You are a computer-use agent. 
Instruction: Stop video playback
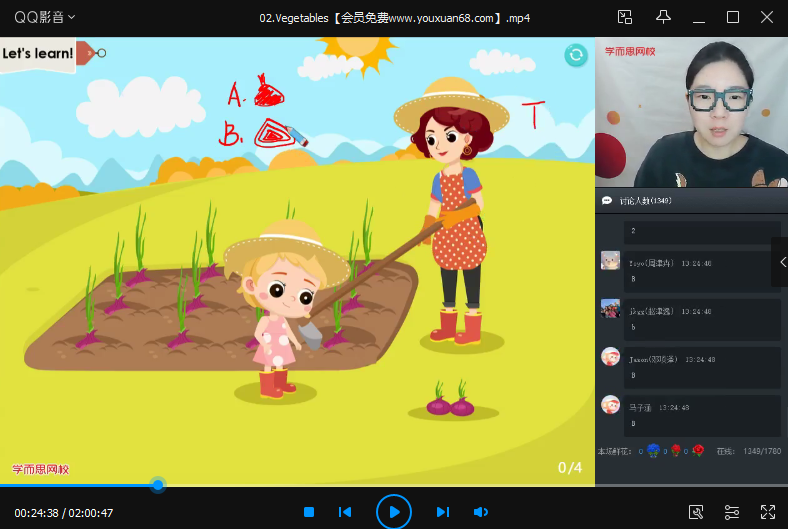click(309, 512)
